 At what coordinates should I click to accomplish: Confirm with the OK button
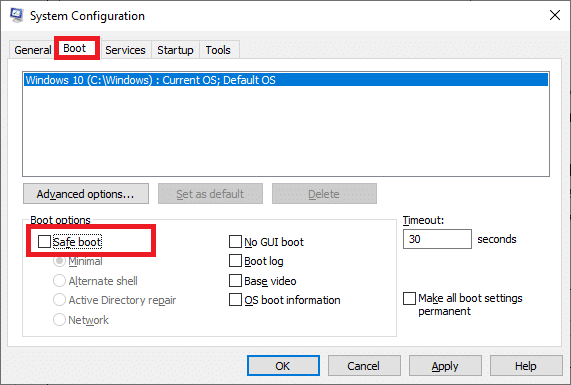coord(283,366)
